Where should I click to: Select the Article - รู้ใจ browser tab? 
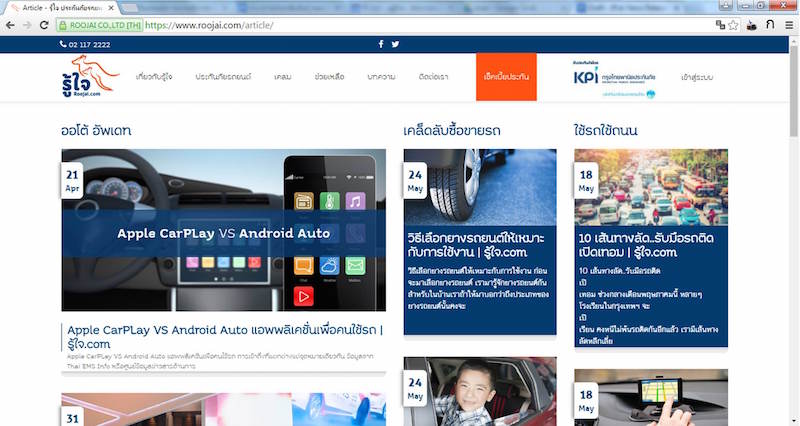click(61, 8)
